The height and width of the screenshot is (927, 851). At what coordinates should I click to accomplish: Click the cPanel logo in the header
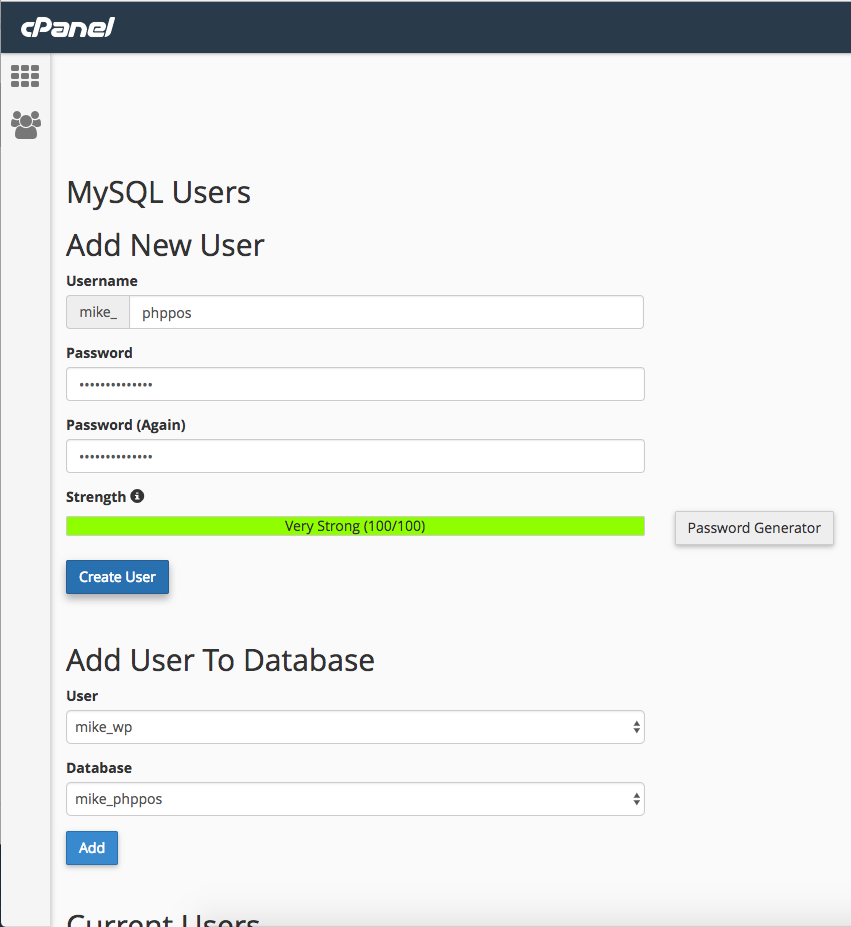point(68,27)
